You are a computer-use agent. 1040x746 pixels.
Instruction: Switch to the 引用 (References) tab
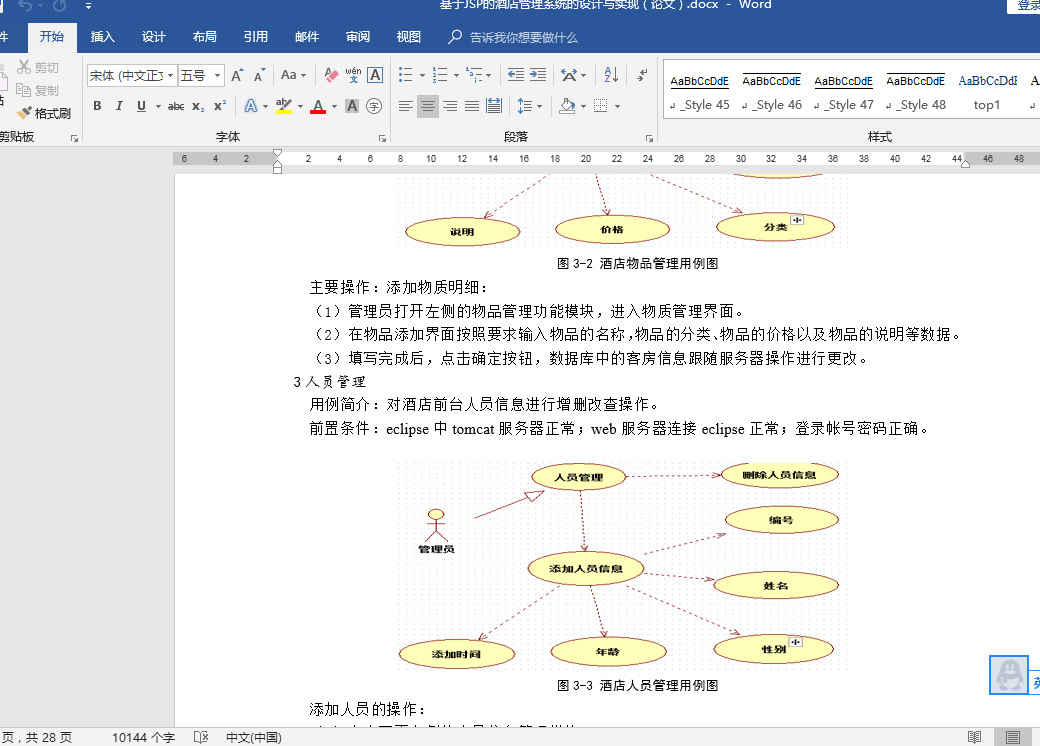(255, 37)
